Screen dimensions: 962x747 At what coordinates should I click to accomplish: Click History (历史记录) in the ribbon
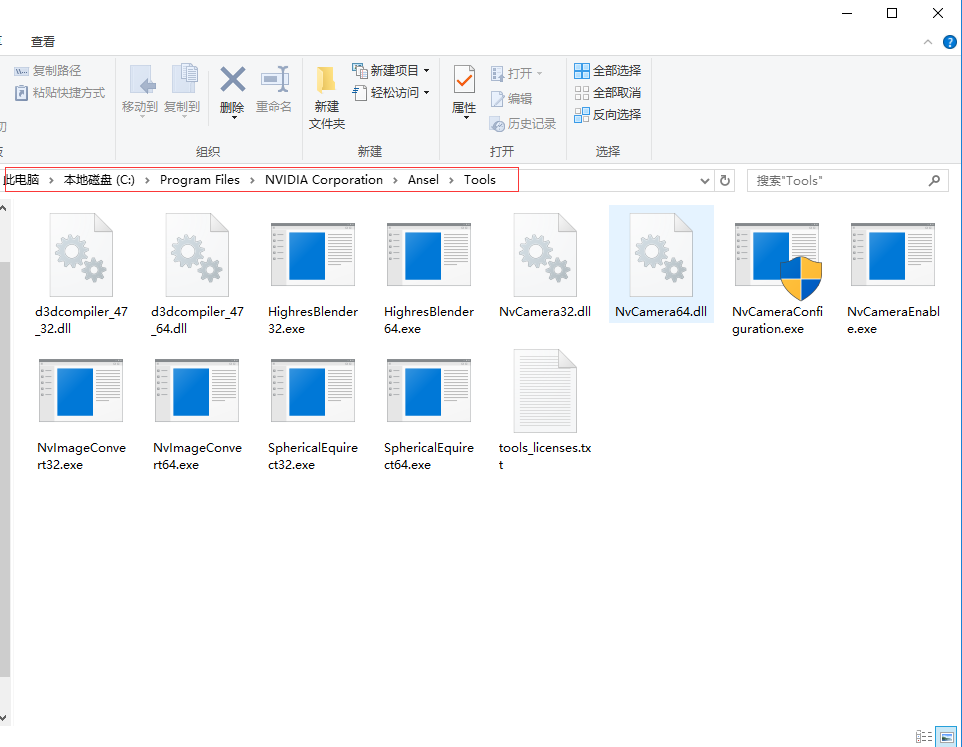[x=523, y=124]
